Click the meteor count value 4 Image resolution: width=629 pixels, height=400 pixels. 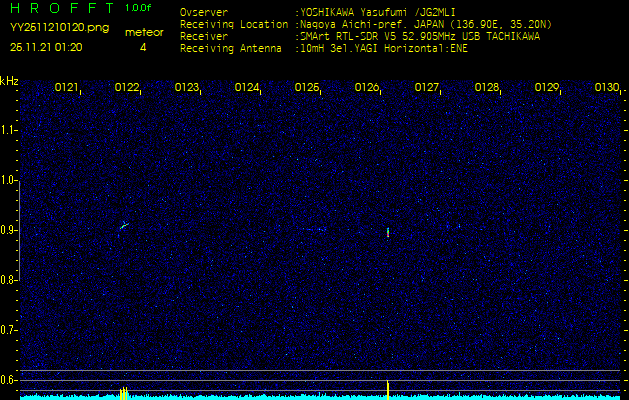[143, 47]
